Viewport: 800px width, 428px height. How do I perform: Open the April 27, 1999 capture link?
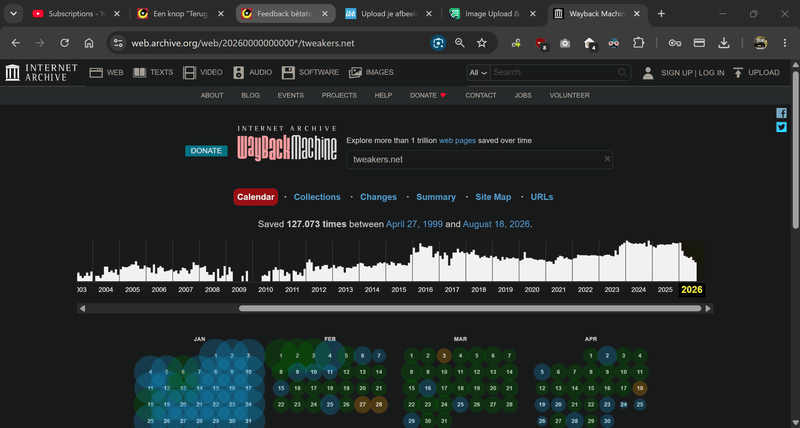click(x=414, y=224)
